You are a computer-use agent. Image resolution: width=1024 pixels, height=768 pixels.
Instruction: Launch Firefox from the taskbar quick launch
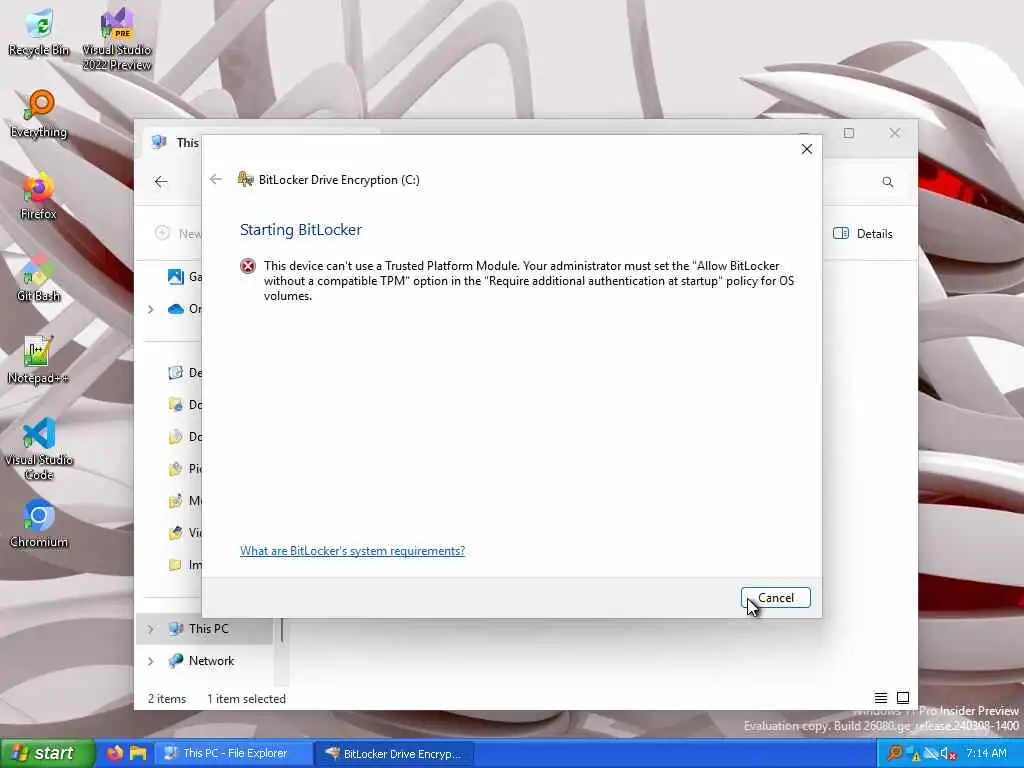point(115,753)
